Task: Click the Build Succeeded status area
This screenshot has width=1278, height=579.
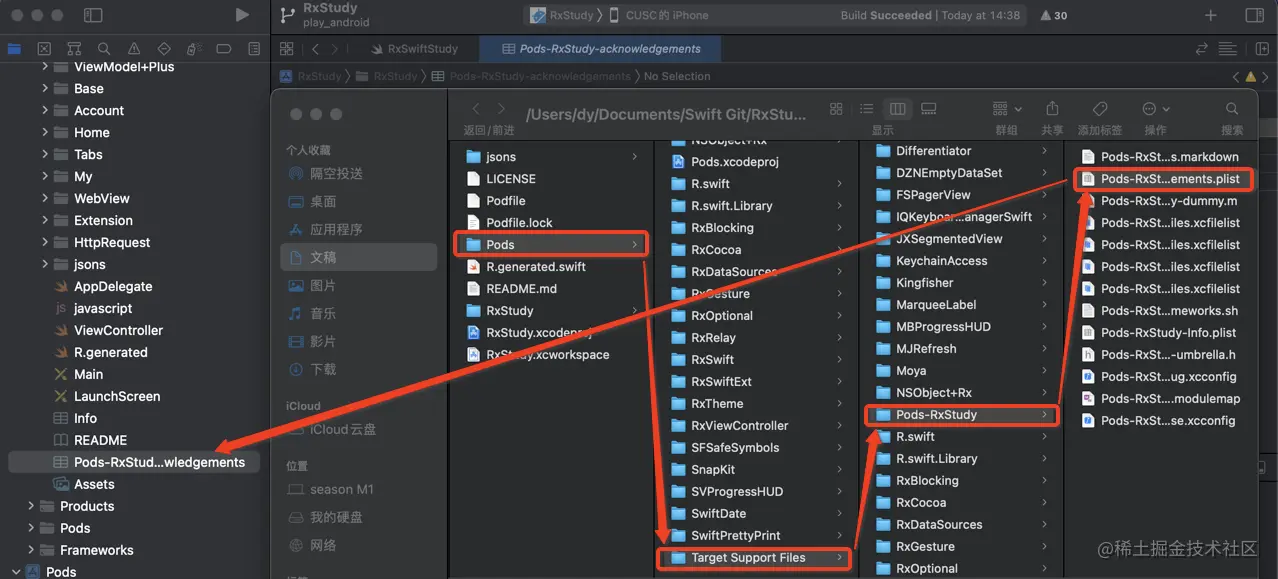Action: click(930, 15)
